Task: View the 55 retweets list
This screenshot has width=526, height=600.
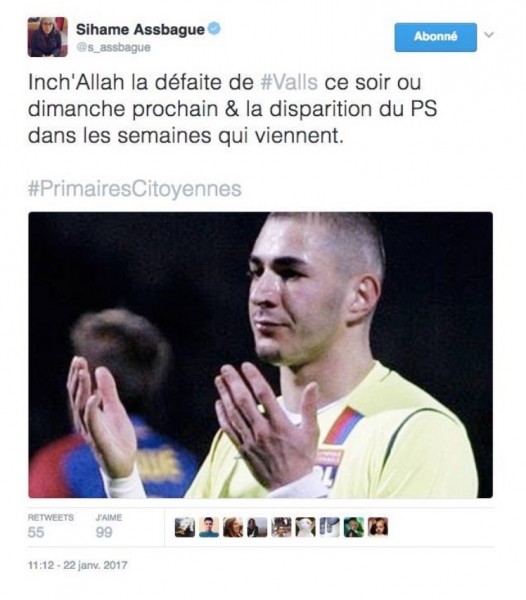Action: tap(50, 526)
